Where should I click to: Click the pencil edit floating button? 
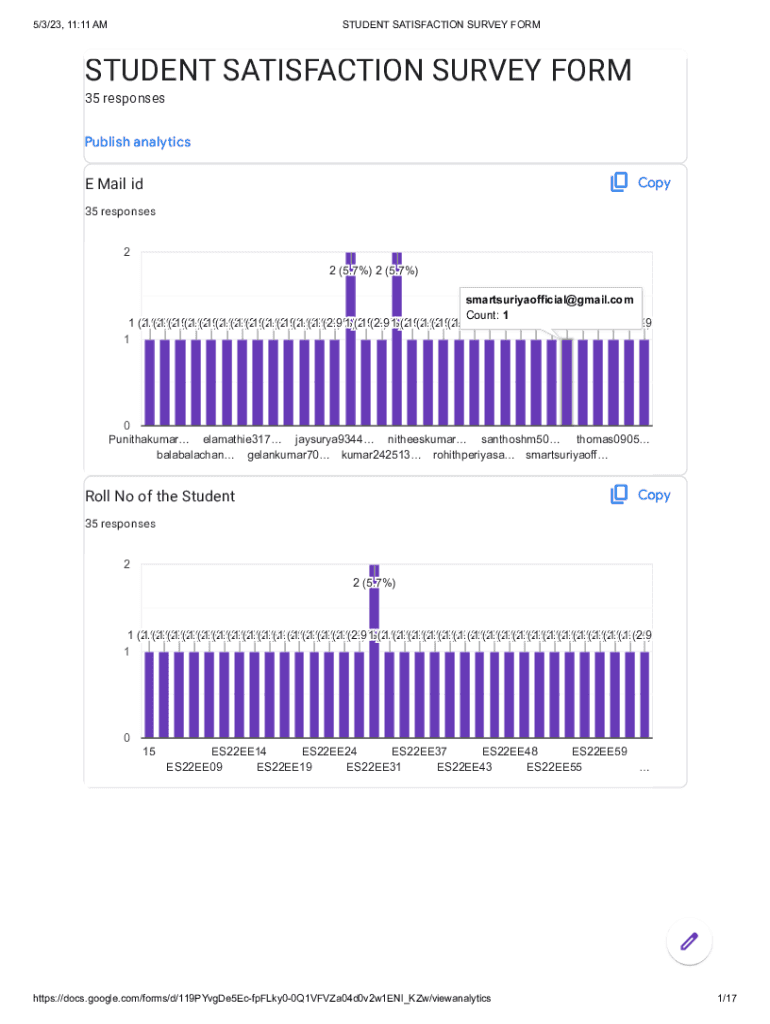[x=689, y=941]
